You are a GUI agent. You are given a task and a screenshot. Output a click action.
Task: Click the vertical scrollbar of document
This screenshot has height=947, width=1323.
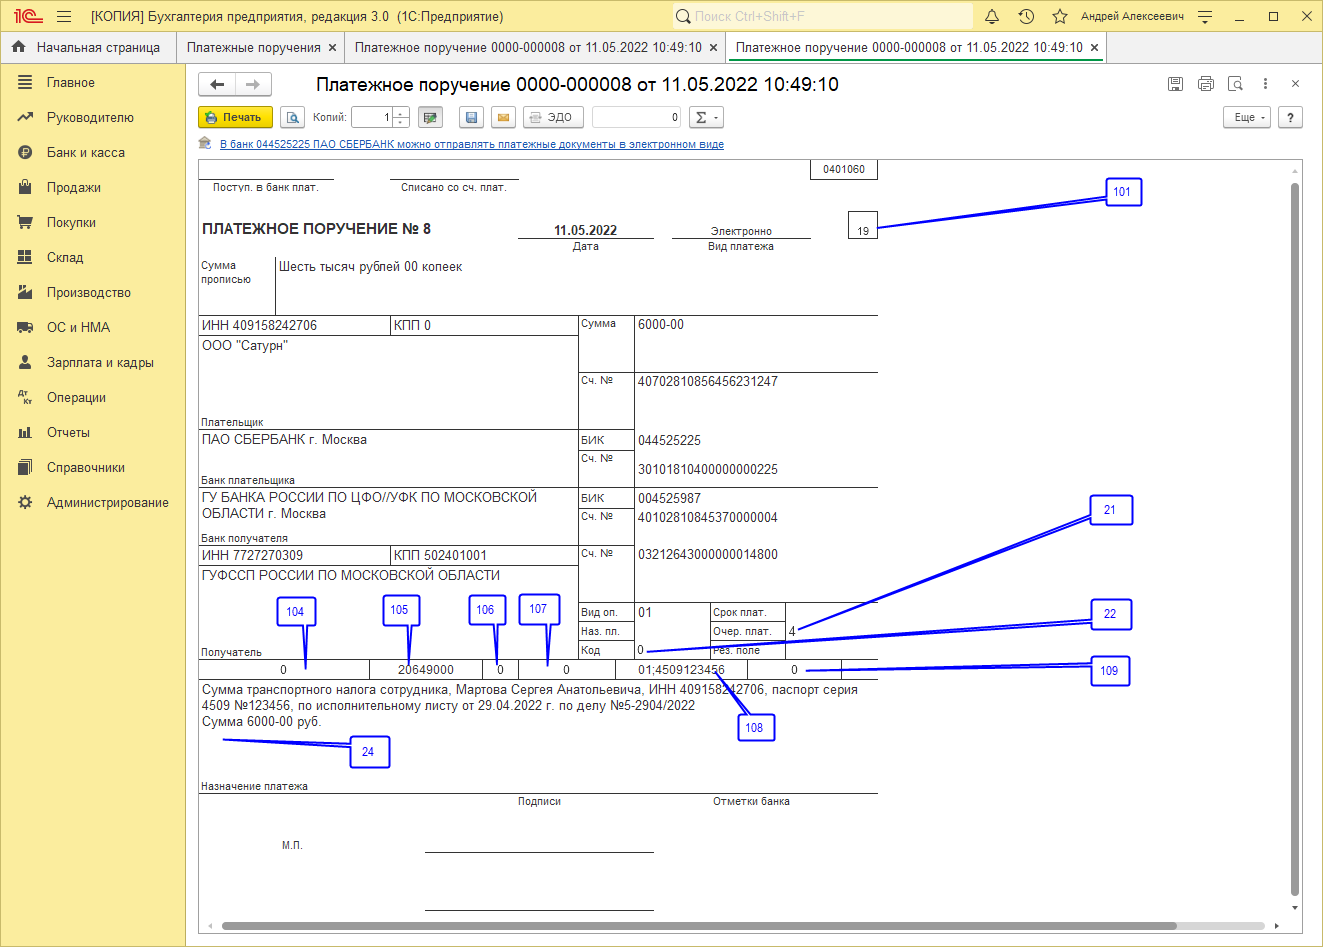(1295, 540)
